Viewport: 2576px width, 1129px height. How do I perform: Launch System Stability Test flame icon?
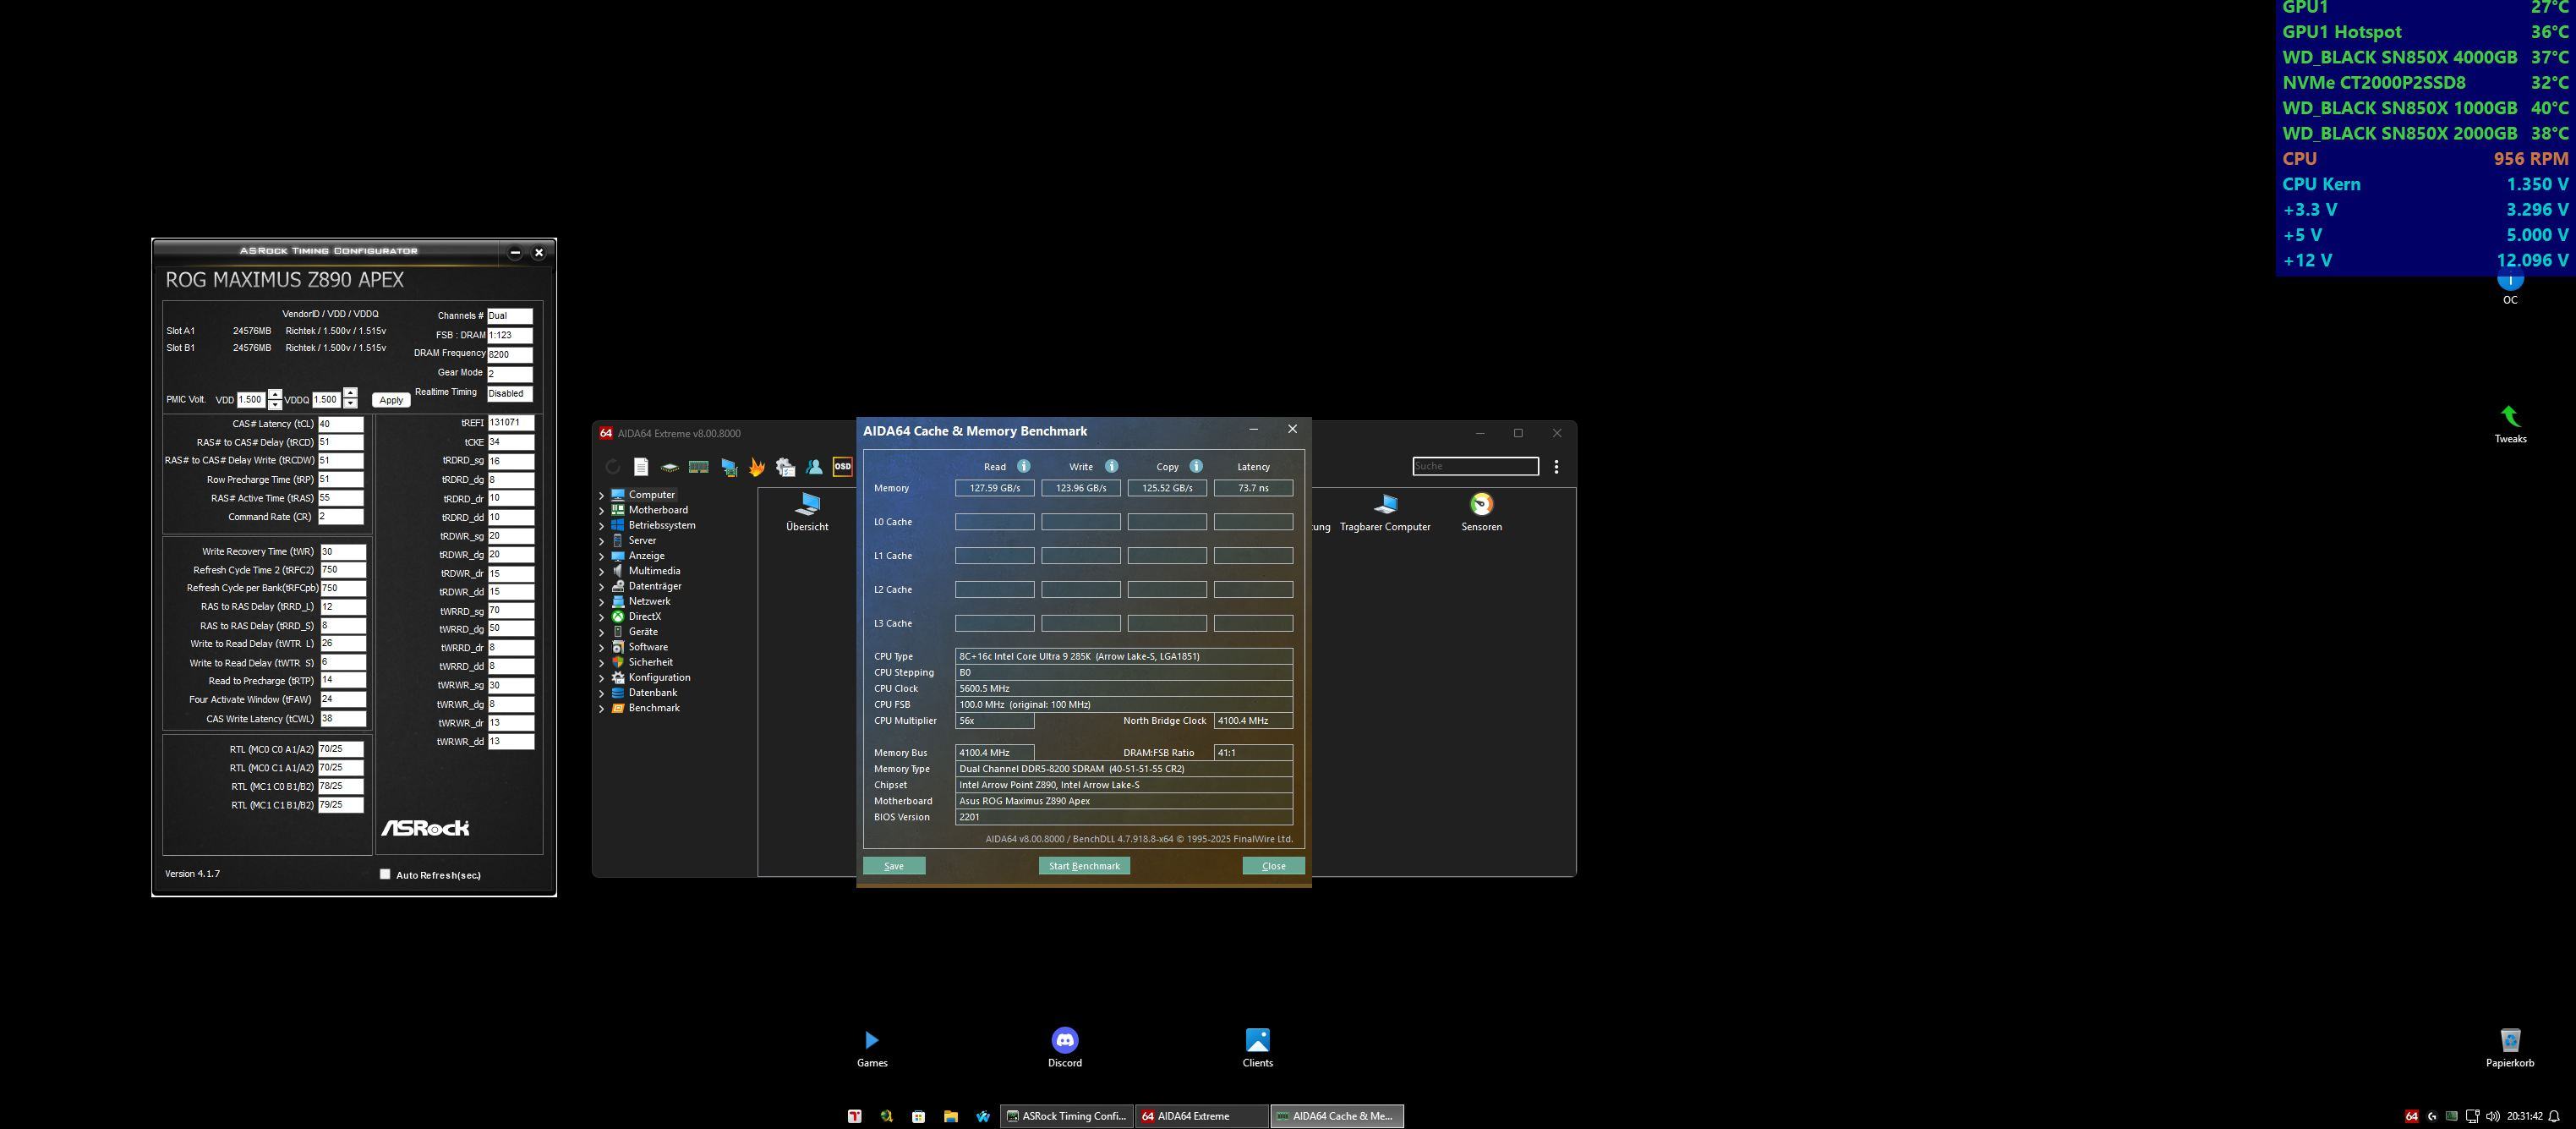757,467
